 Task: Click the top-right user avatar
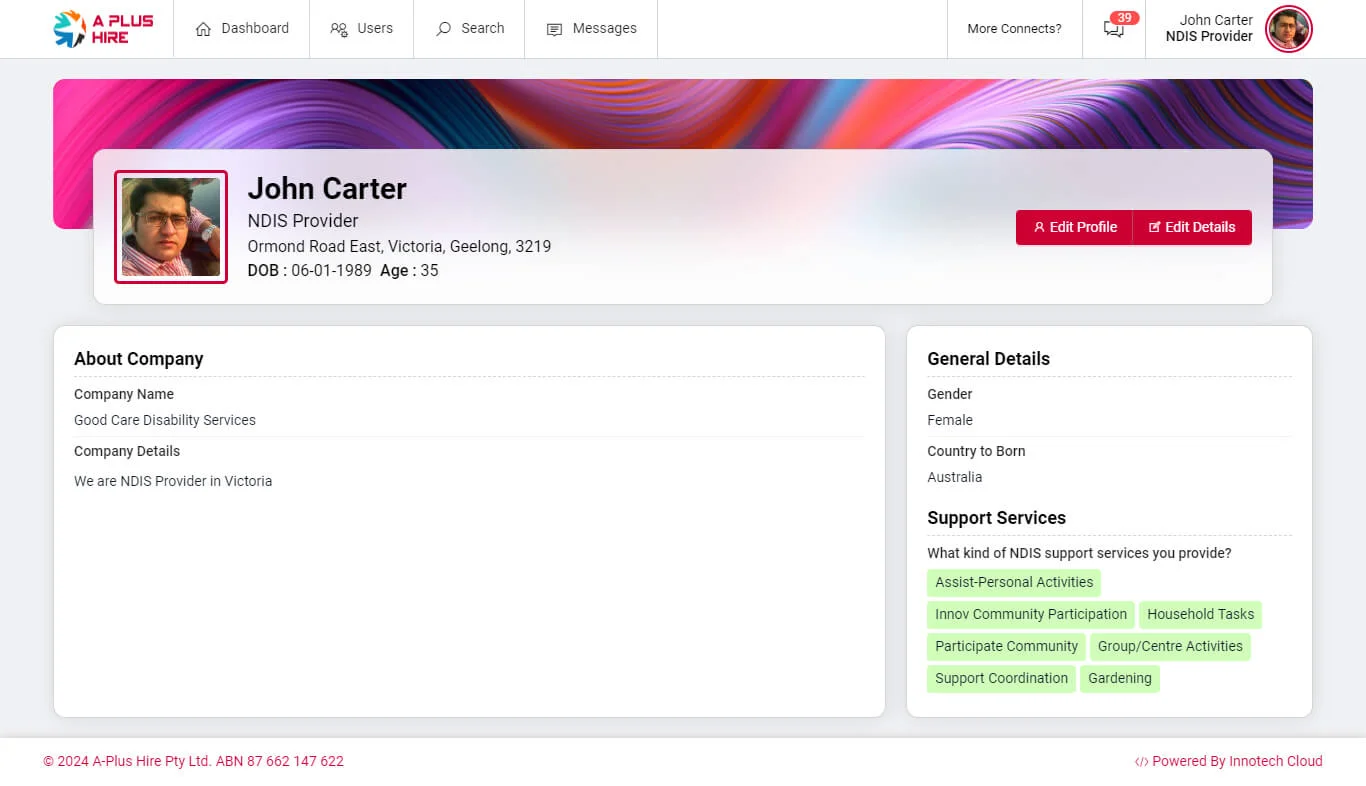tap(1288, 29)
